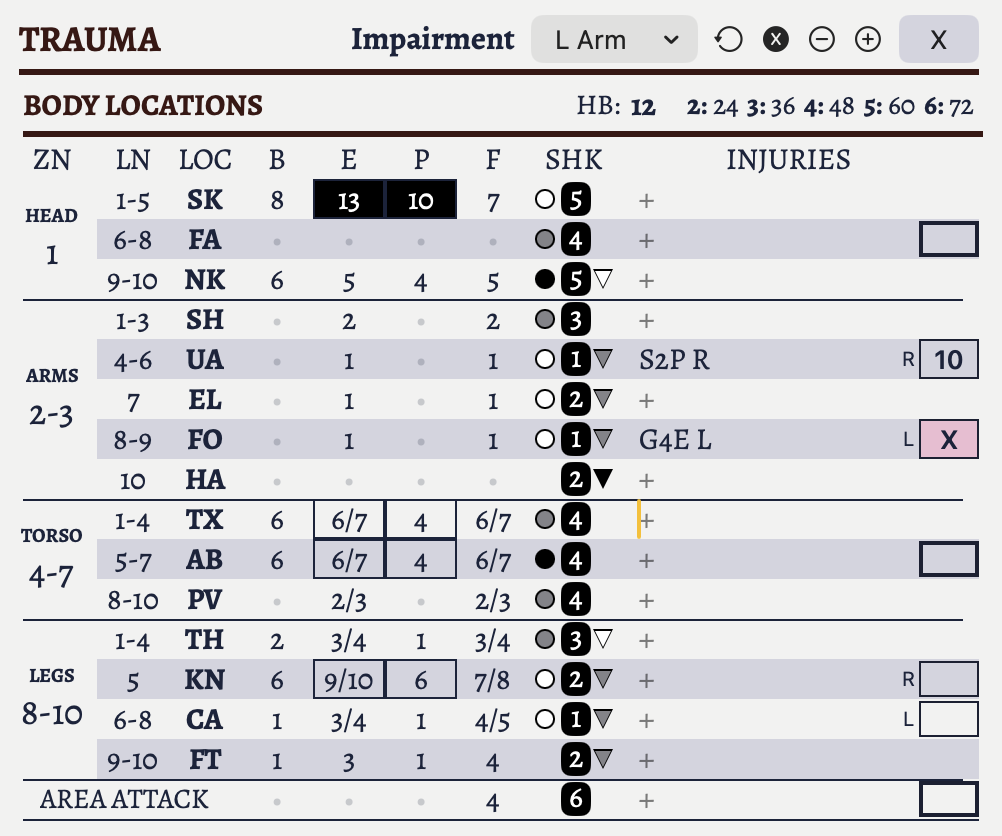This screenshot has height=836, width=1002.
Task: Toggle the black NK shock circle
Action: (x=545, y=280)
